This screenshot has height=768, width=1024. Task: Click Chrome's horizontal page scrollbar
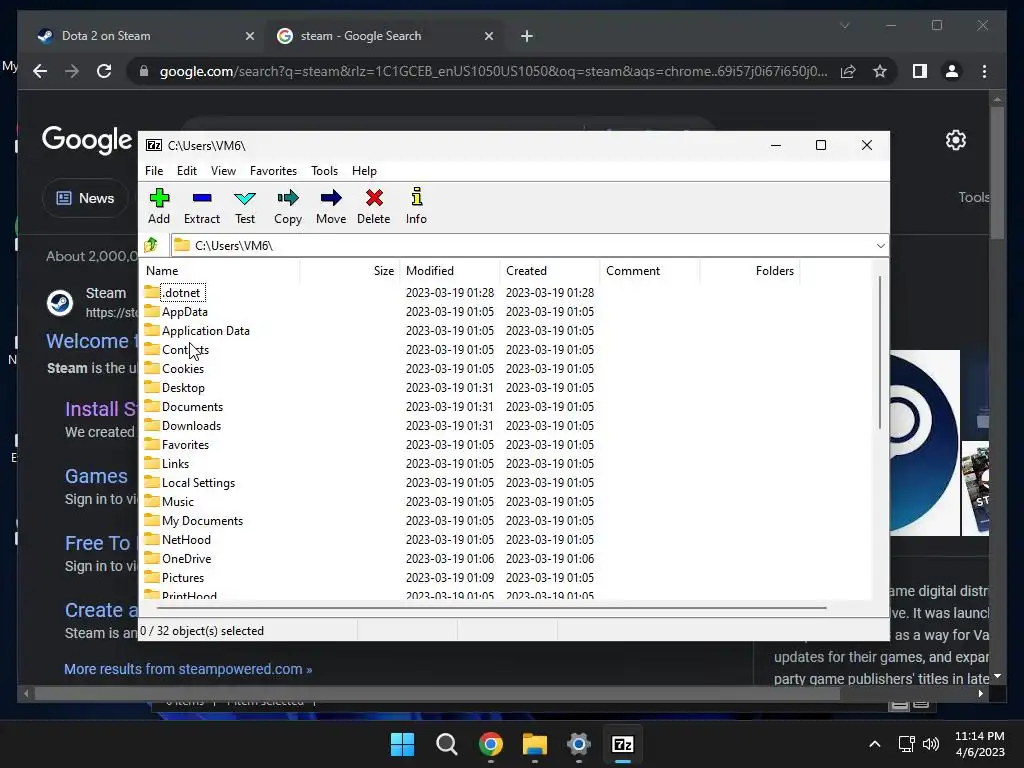pyautogui.click(x=437, y=694)
